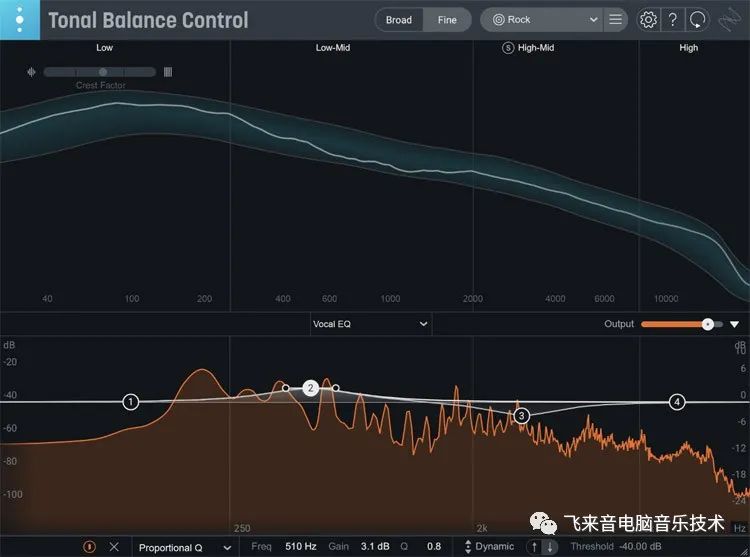The image size is (750, 557).
Task: Collapse the EQ panel with triangle arrow
Action: [x=735, y=324]
